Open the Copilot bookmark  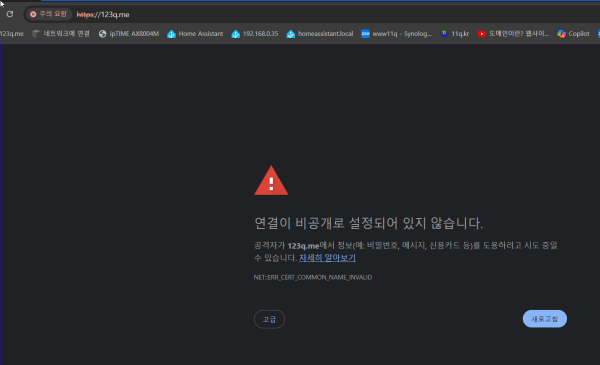(x=573, y=34)
